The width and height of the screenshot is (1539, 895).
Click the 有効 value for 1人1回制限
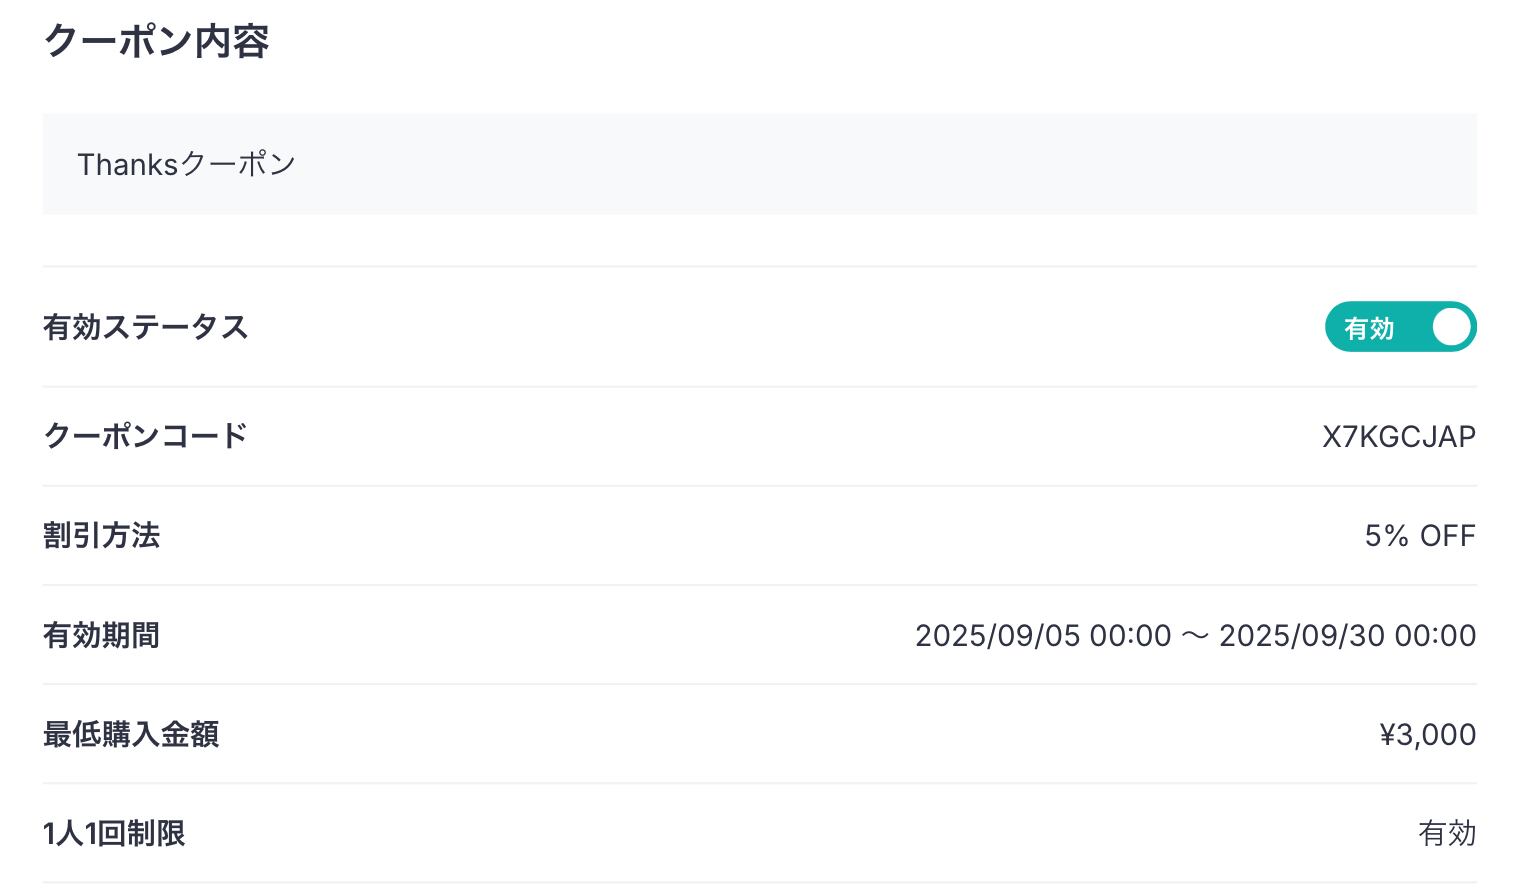[x=1447, y=833]
